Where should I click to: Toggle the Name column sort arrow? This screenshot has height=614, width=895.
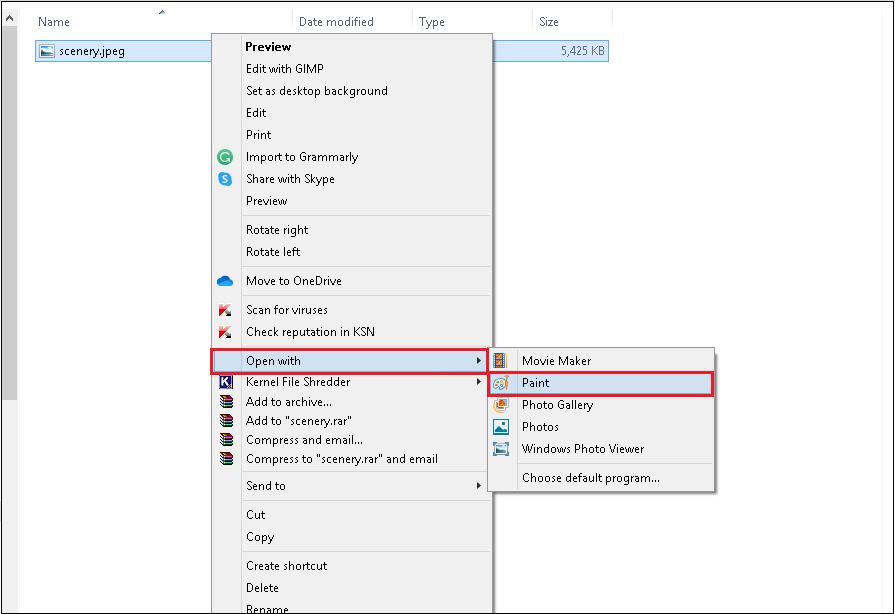tap(162, 12)
